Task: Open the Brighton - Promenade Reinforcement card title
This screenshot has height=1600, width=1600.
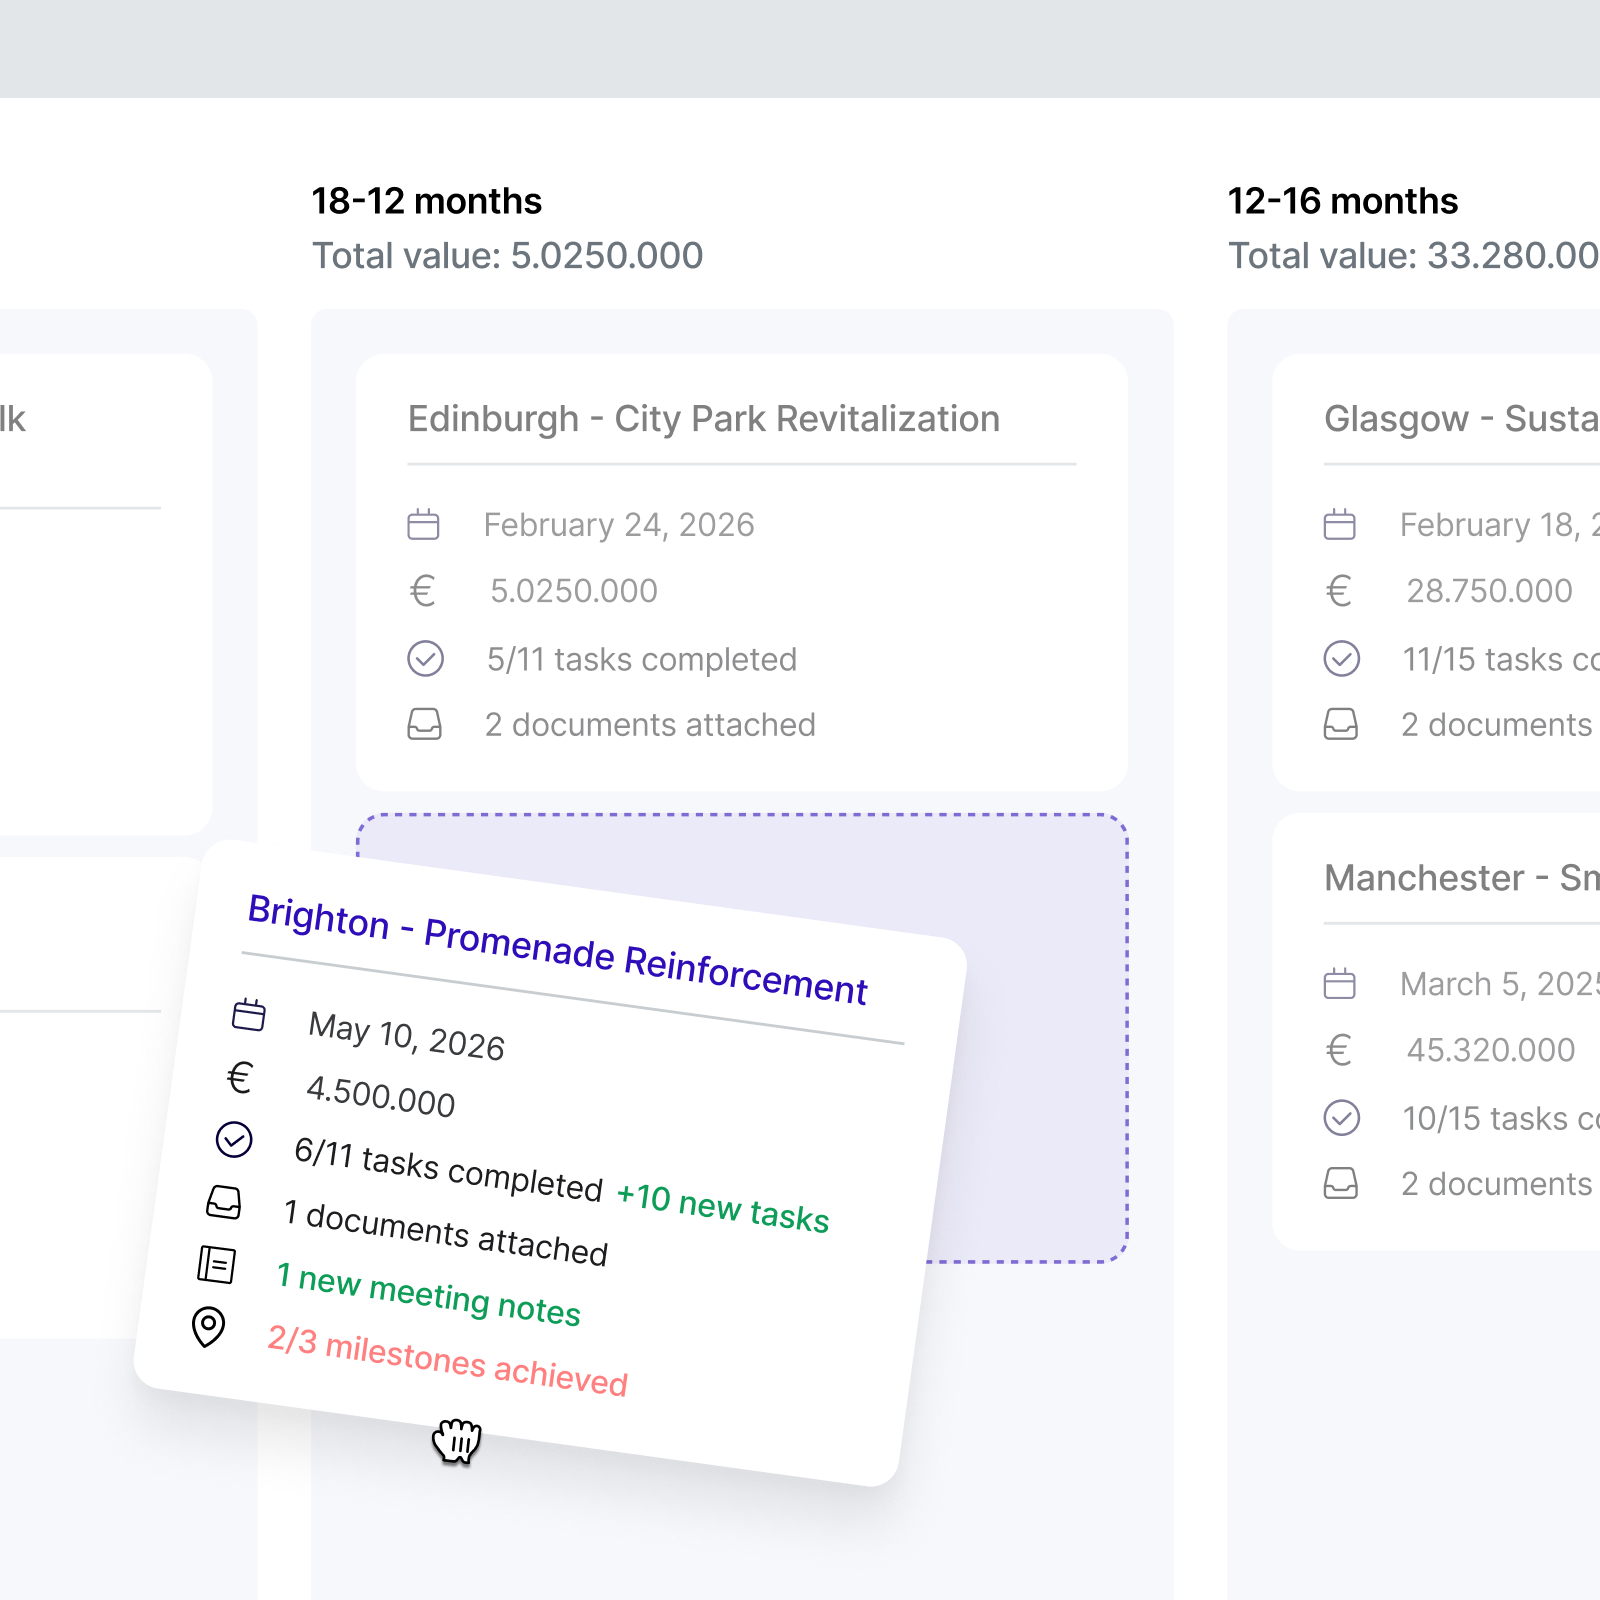Action: click(x=558, y=949)
